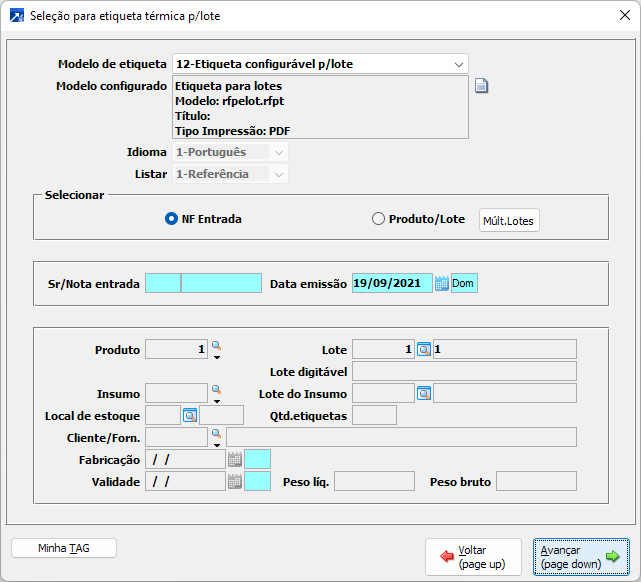Screen dimensions: 641x582
Task: Click the search magnifier next to Produto
Action: [x=216, y=347]
